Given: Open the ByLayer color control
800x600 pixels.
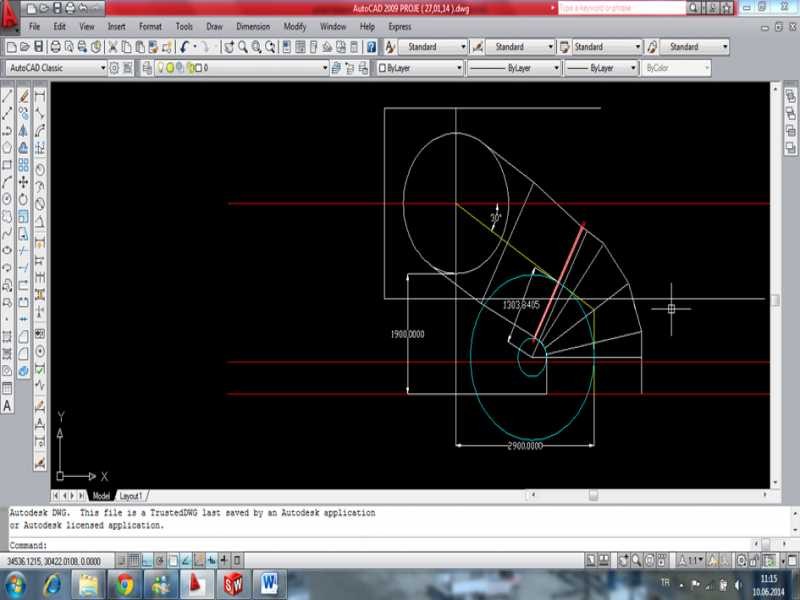Looking at the screenshot, I should pos(420,68).
